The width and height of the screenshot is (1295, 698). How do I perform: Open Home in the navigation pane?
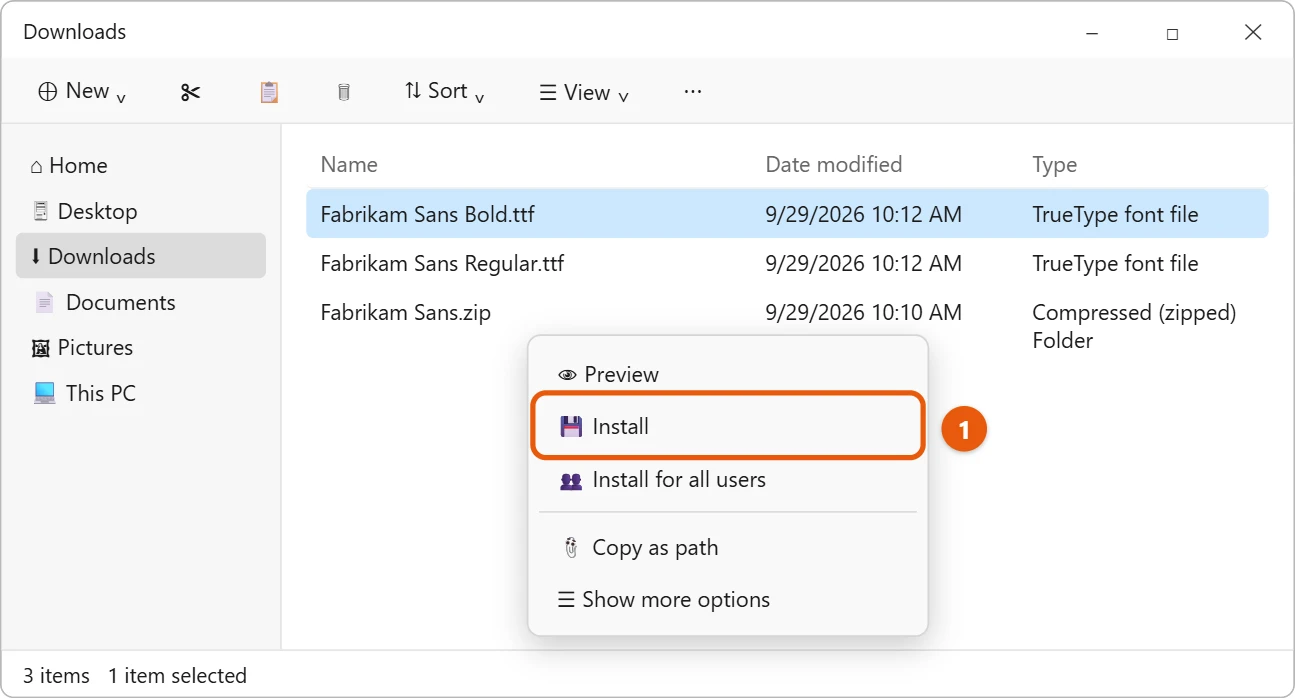coord(141,166)
